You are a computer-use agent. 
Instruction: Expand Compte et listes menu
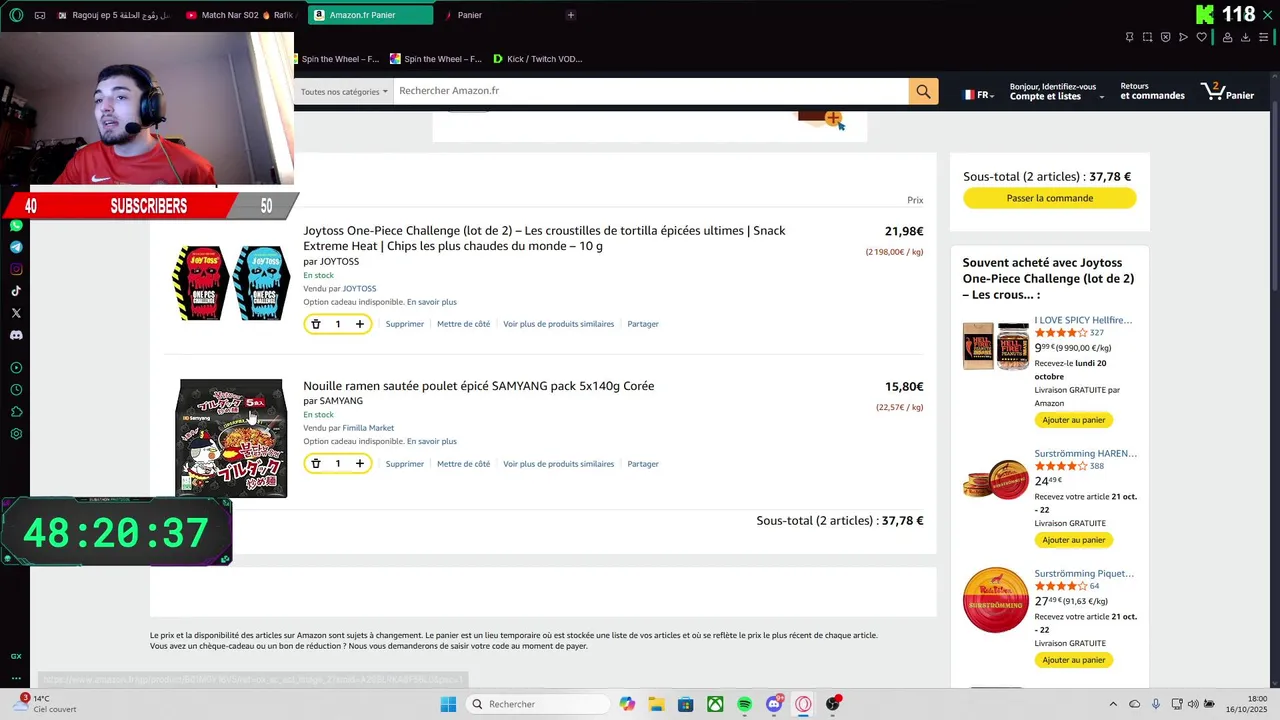pos(1056,91)
